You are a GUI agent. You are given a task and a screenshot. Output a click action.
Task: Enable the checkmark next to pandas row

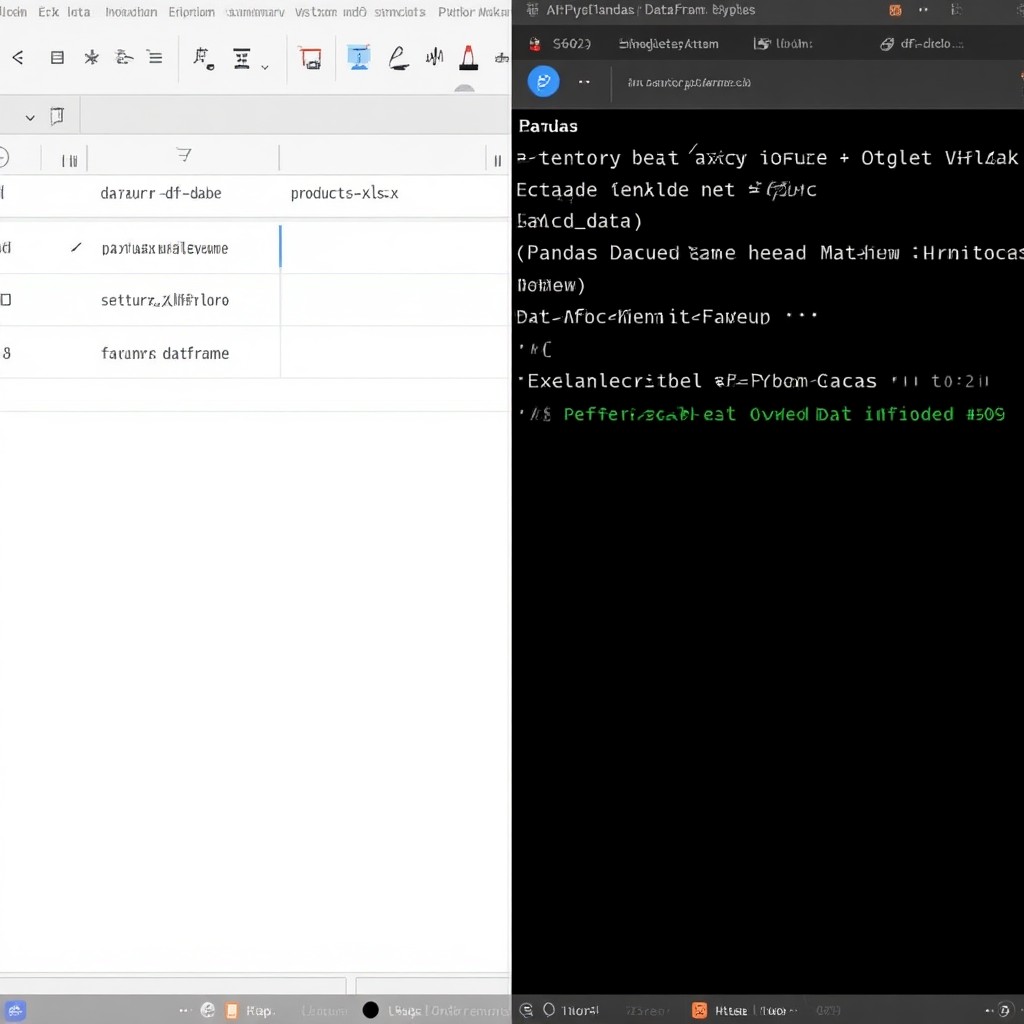tap(77, 247)
